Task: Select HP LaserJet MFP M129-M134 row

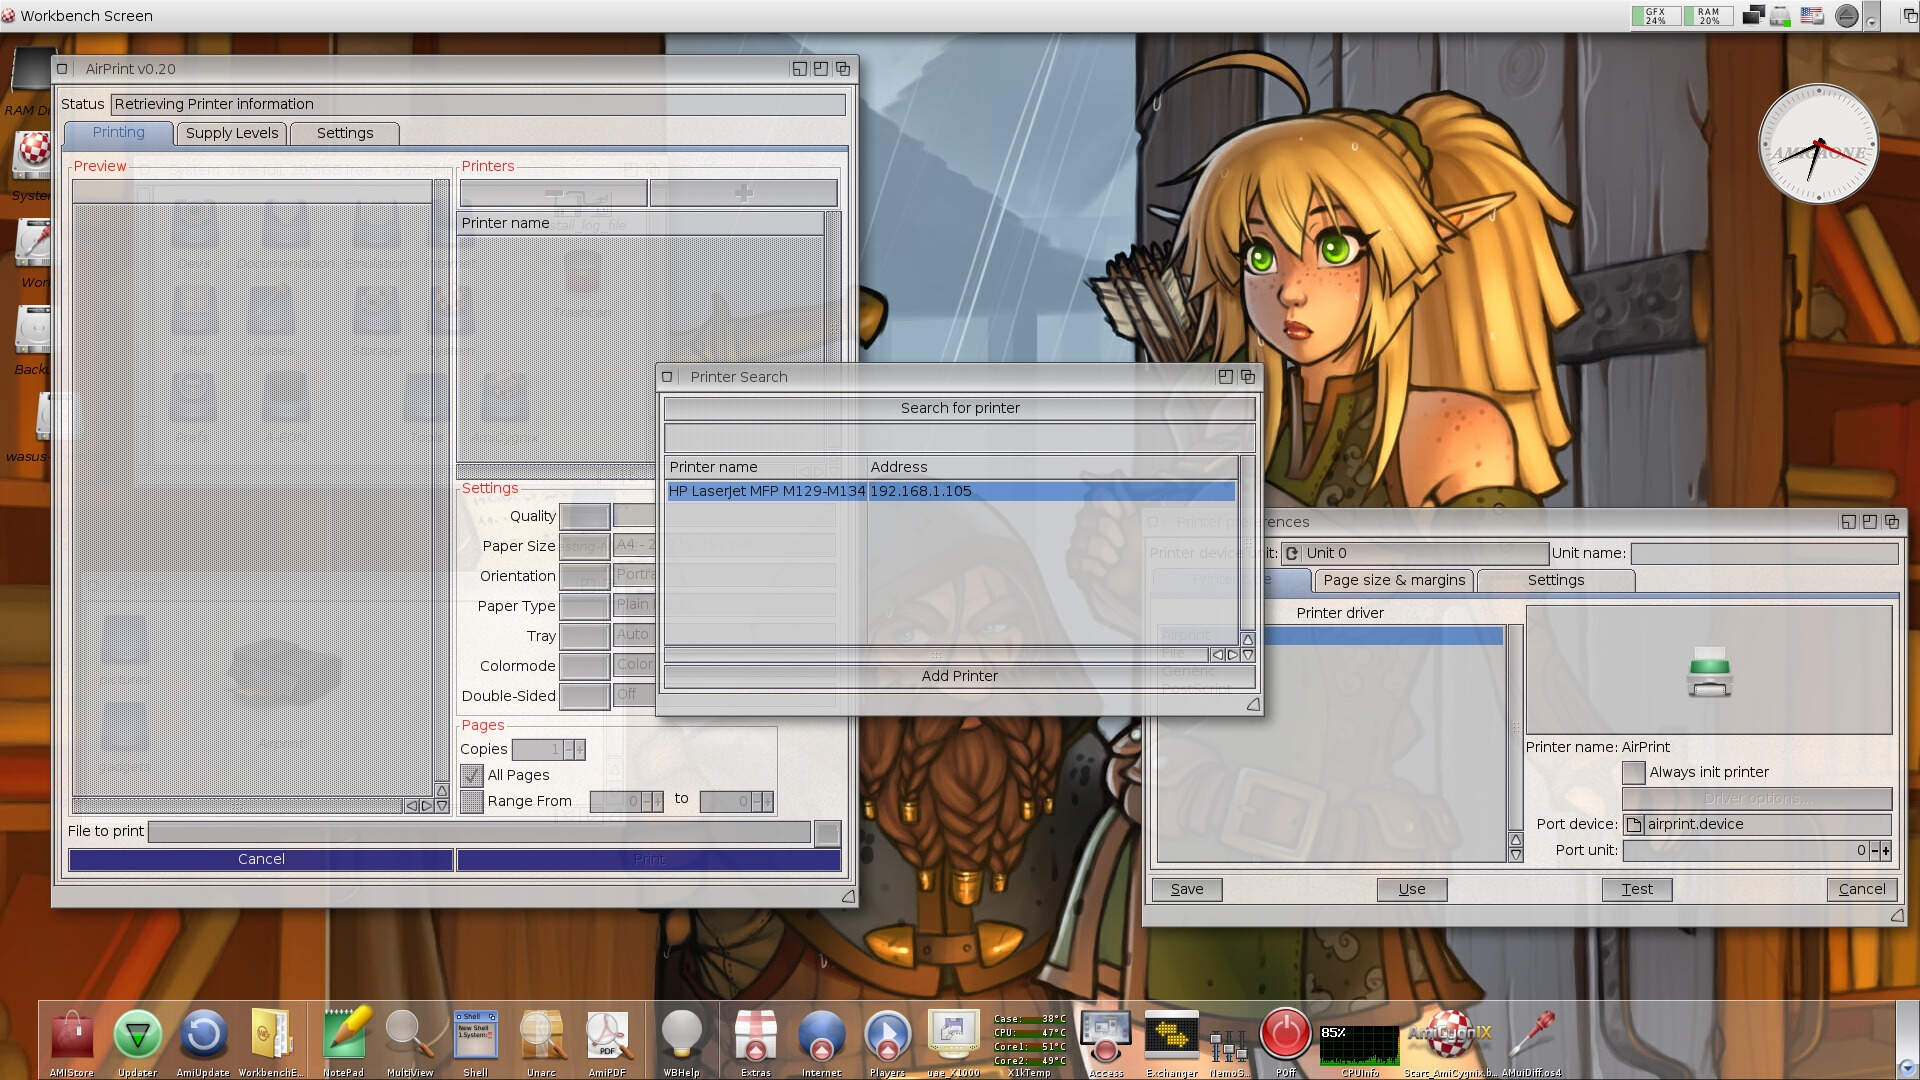Action: [951, 491]
